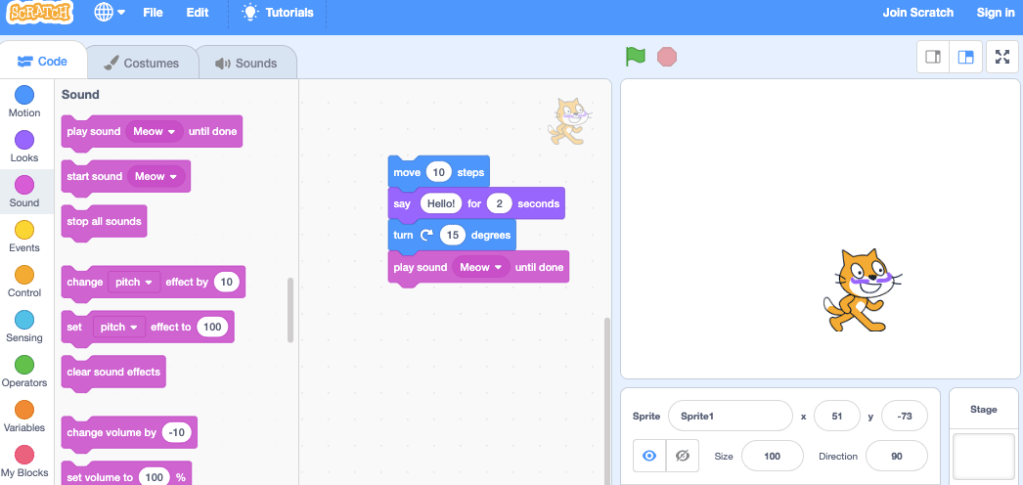
Task: Open the language globe dropdown
Action: [x=109, y=13]
